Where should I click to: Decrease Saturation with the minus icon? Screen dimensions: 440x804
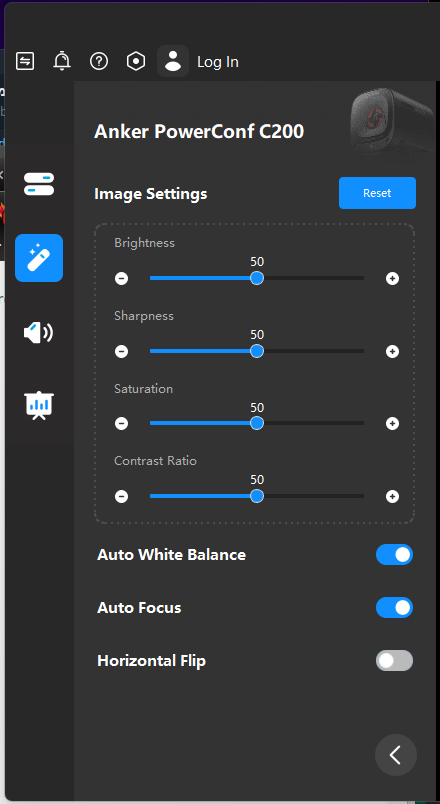tap(122, 424)
